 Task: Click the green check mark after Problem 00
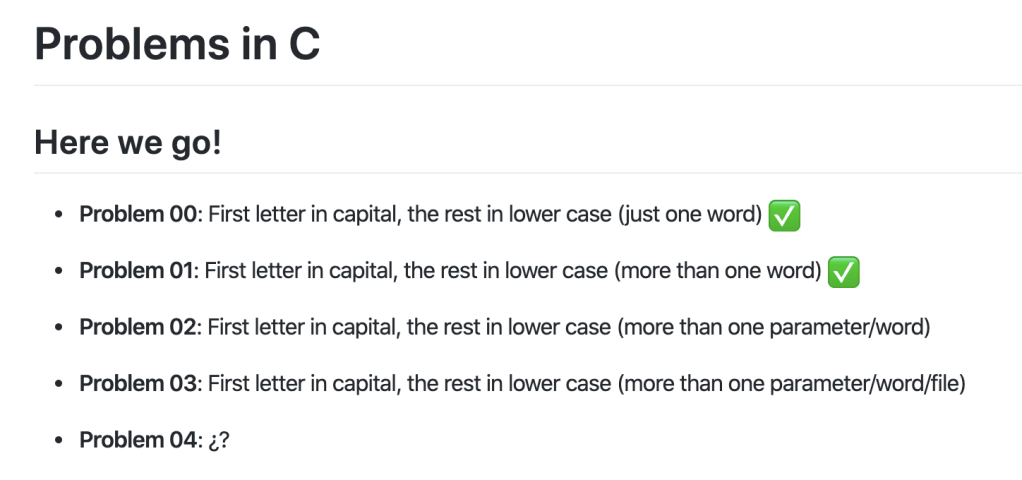pos(785,215)
